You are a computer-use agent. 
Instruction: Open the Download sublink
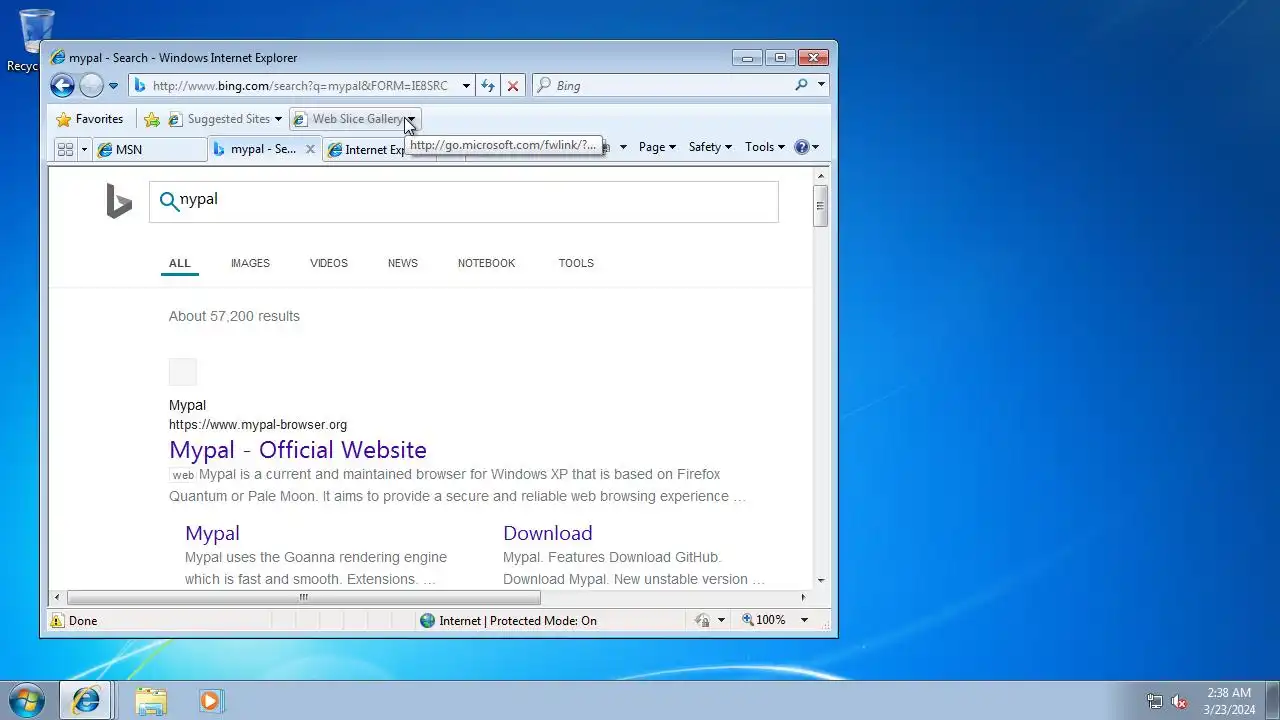tap(548, 533)
